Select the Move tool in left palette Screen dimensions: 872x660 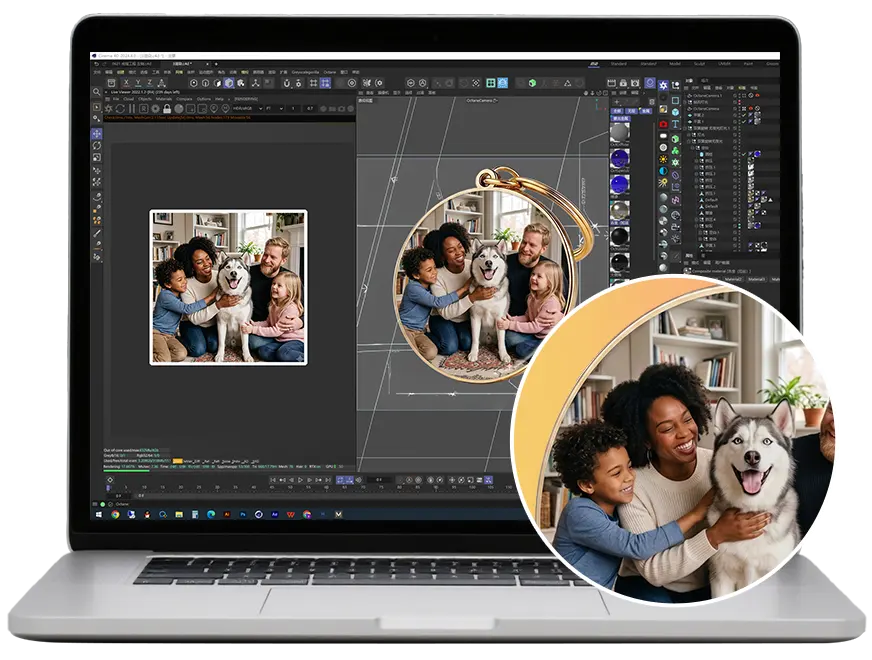tap(96, 134)
